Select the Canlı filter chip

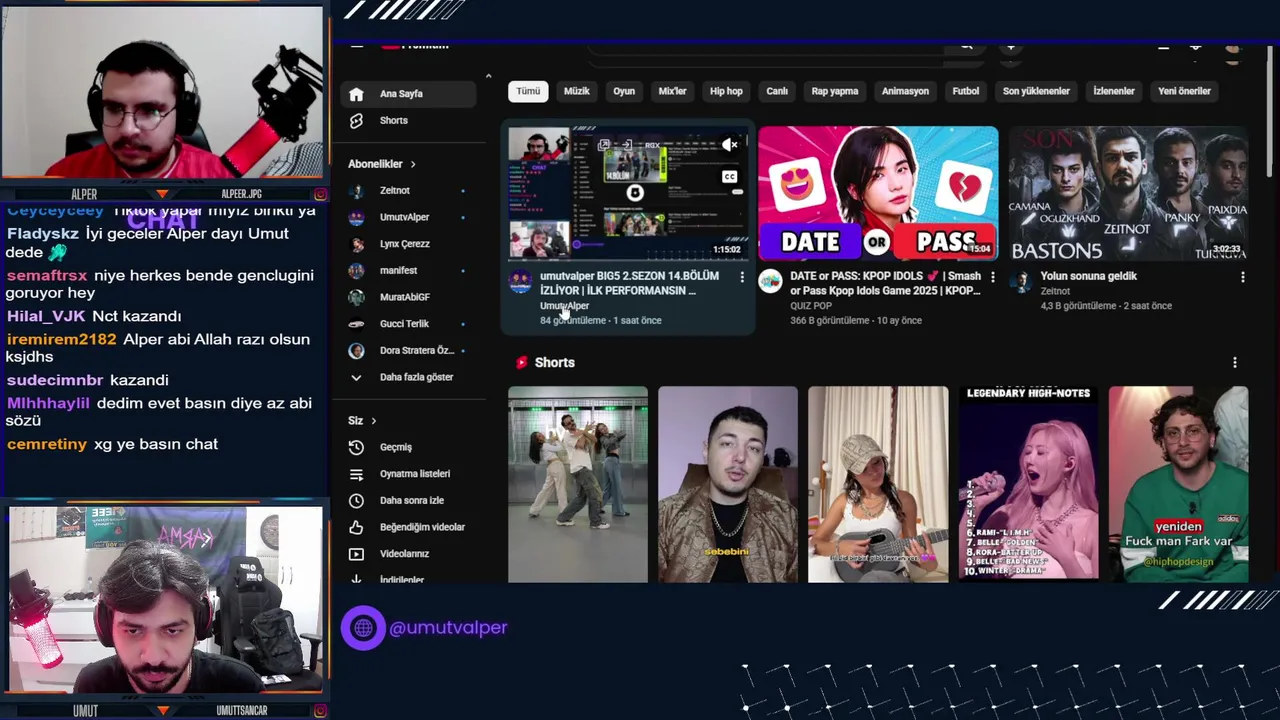click(777, 91)
